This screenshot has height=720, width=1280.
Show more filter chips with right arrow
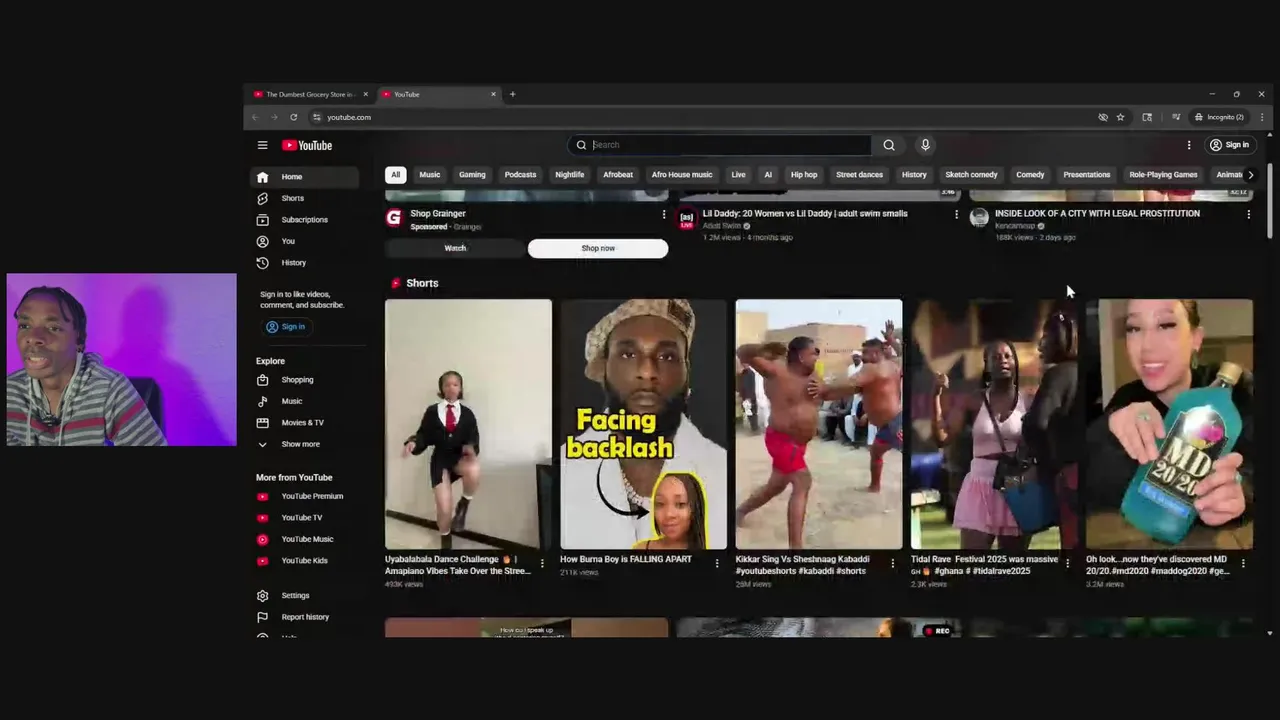1250,175
